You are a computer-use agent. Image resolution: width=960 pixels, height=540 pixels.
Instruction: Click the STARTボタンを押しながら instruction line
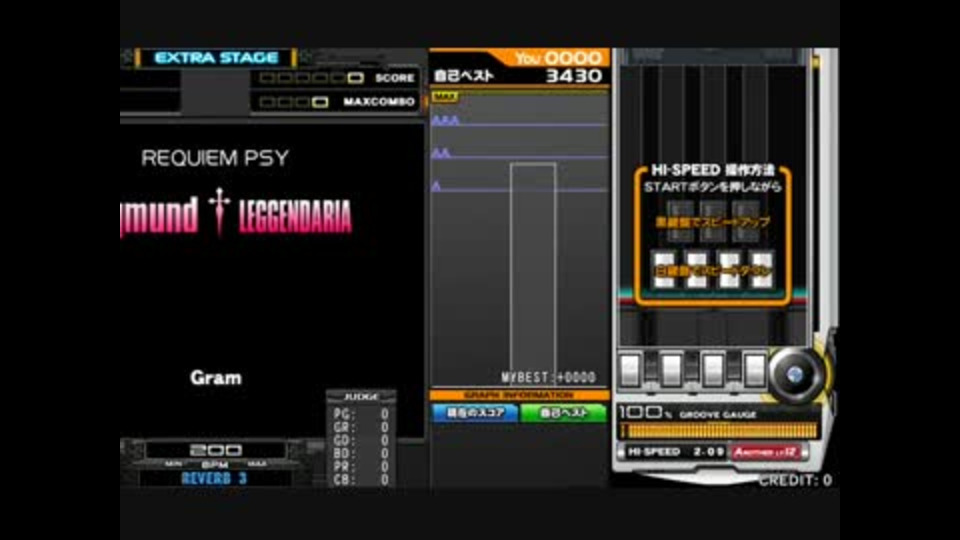point(713,187)
